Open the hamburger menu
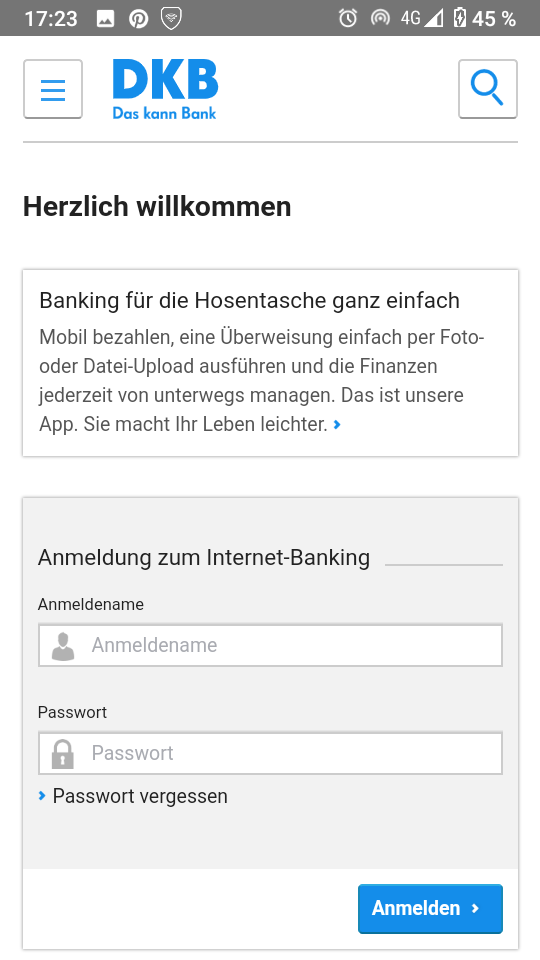 click(53, 89)
